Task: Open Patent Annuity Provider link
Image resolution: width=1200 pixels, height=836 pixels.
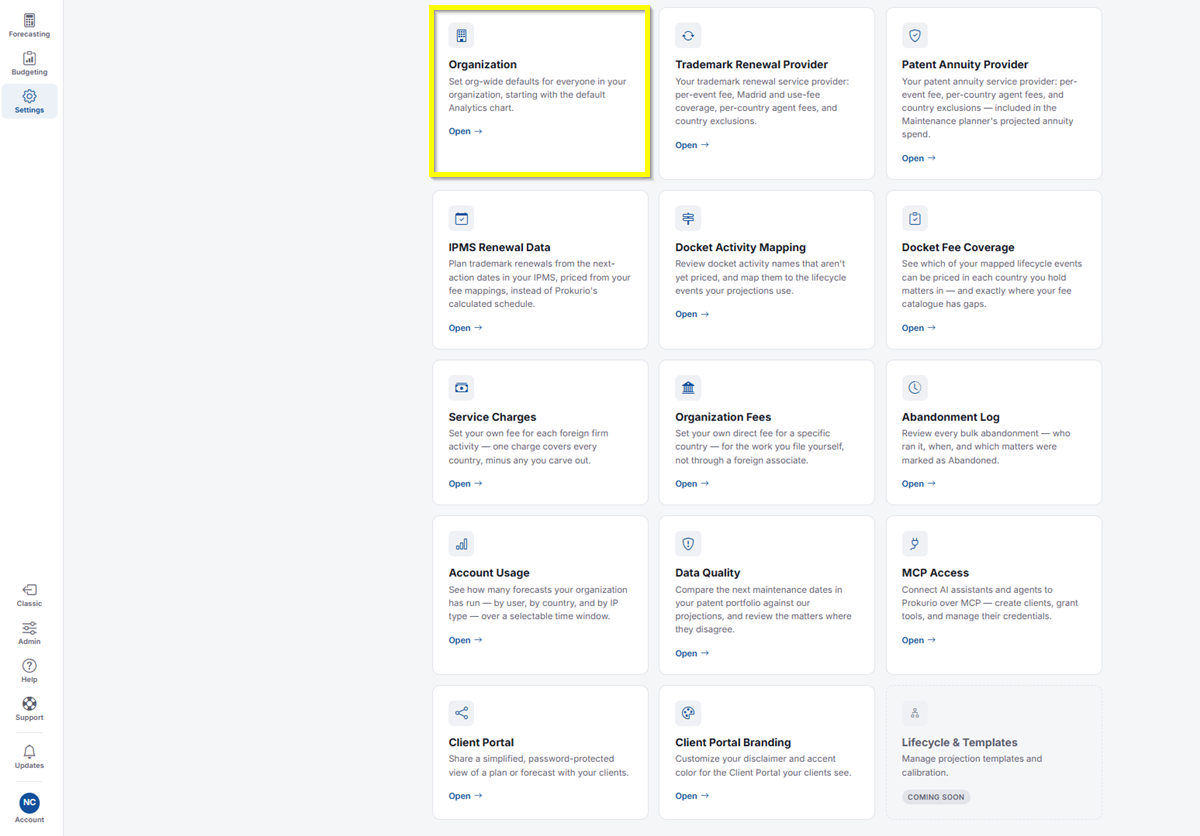Action: click(x=918, y=158)
